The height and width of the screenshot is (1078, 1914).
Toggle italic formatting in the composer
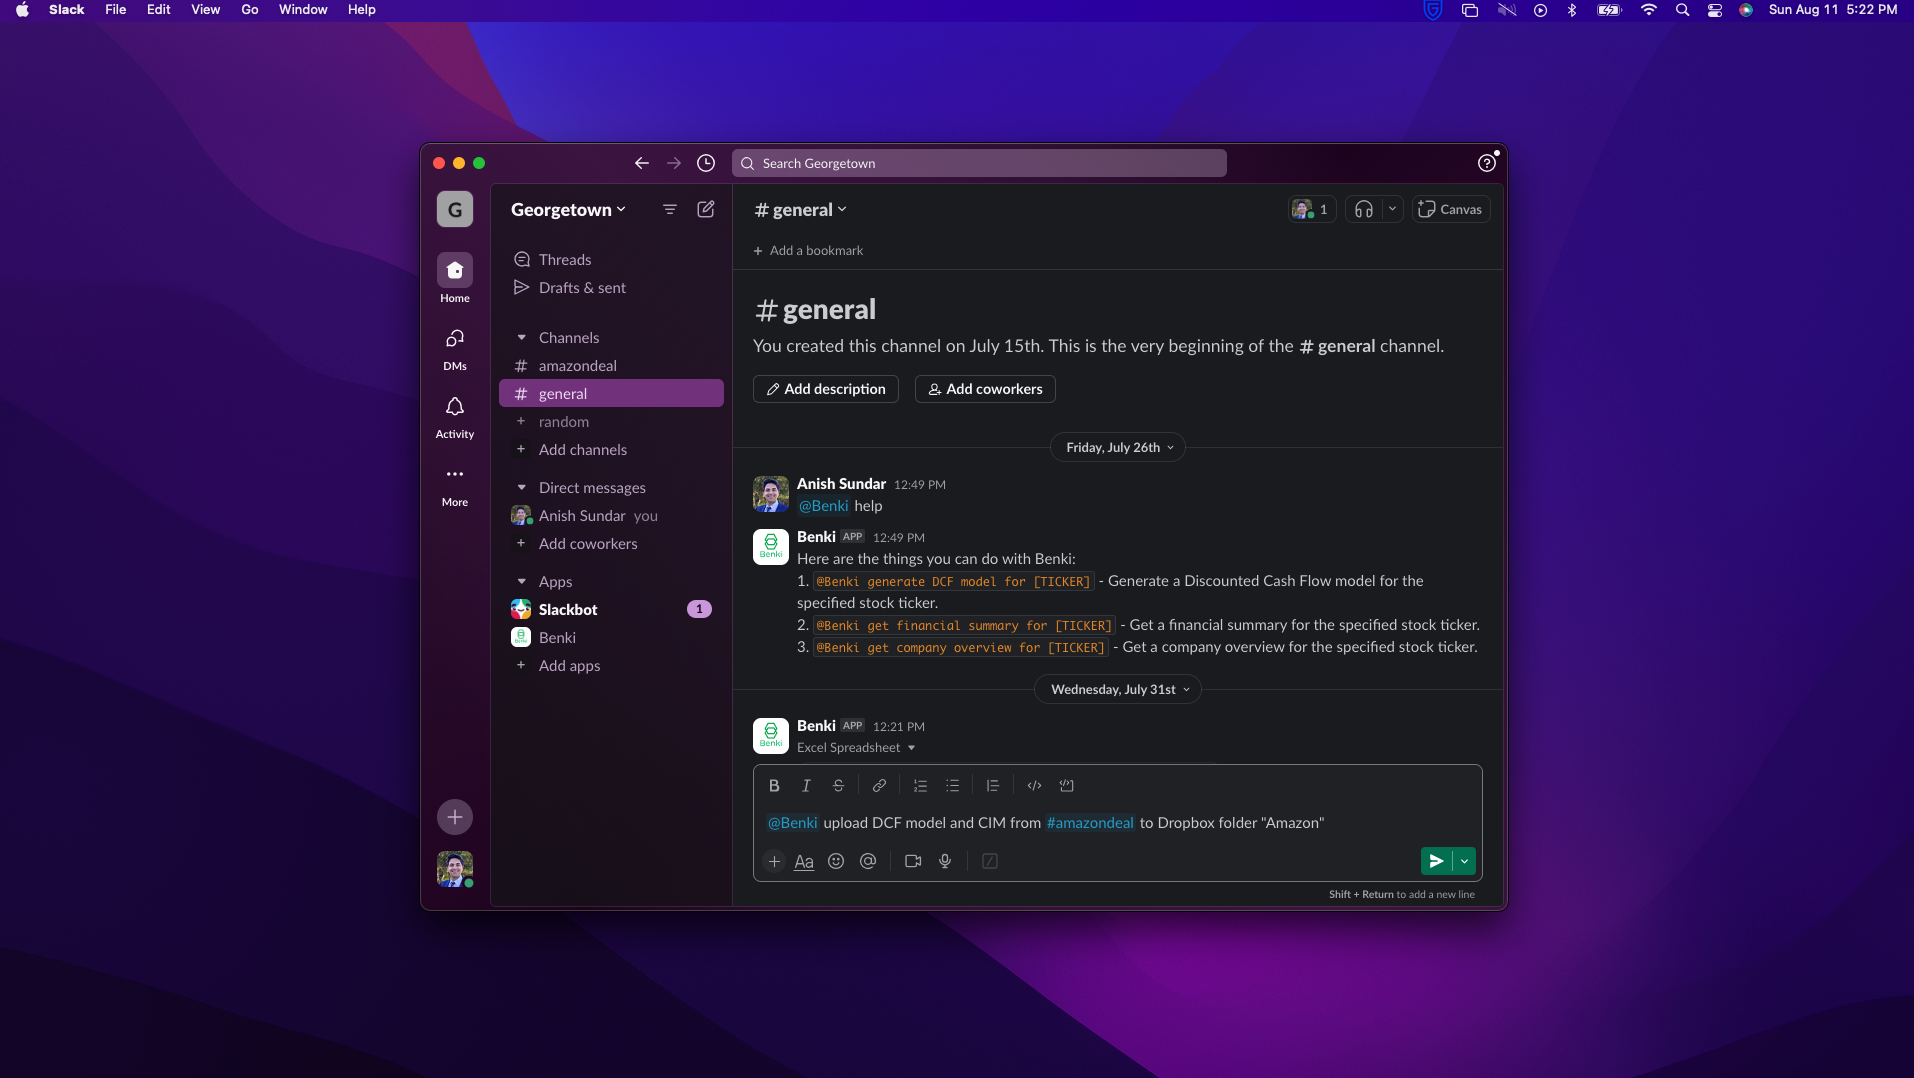click(x=806, y=786)
